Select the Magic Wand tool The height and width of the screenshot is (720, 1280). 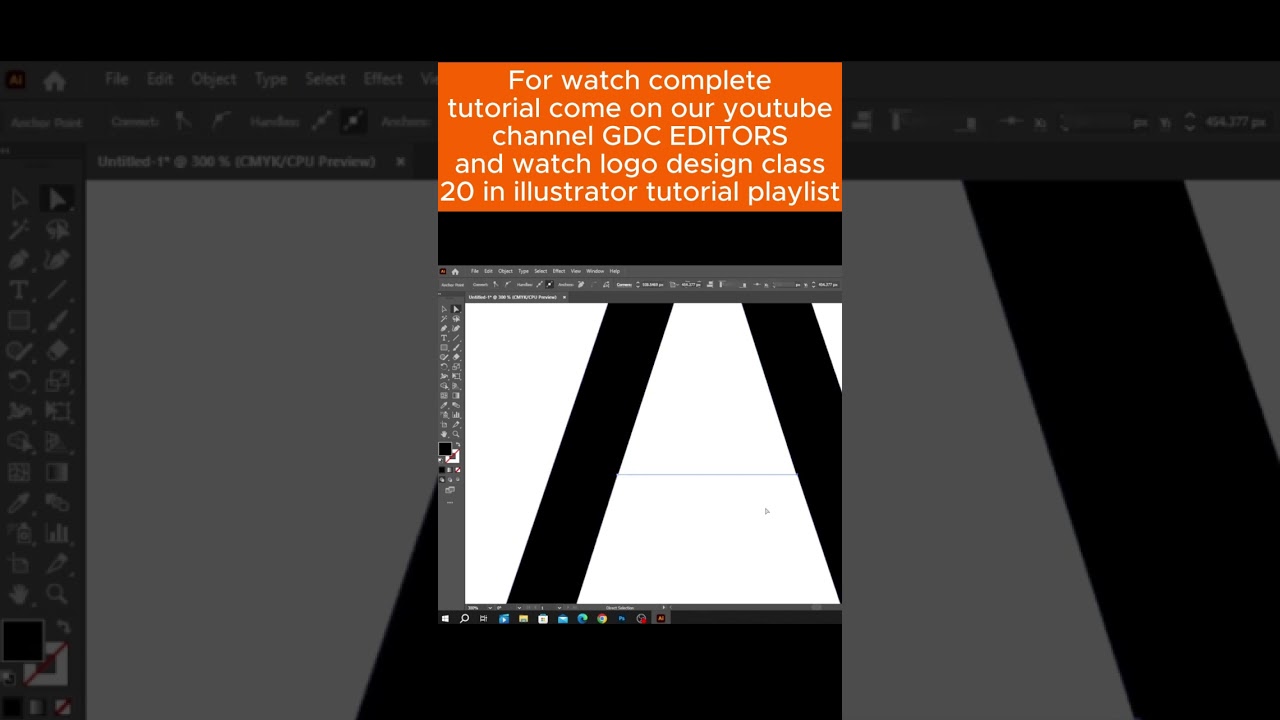point(444,319)
